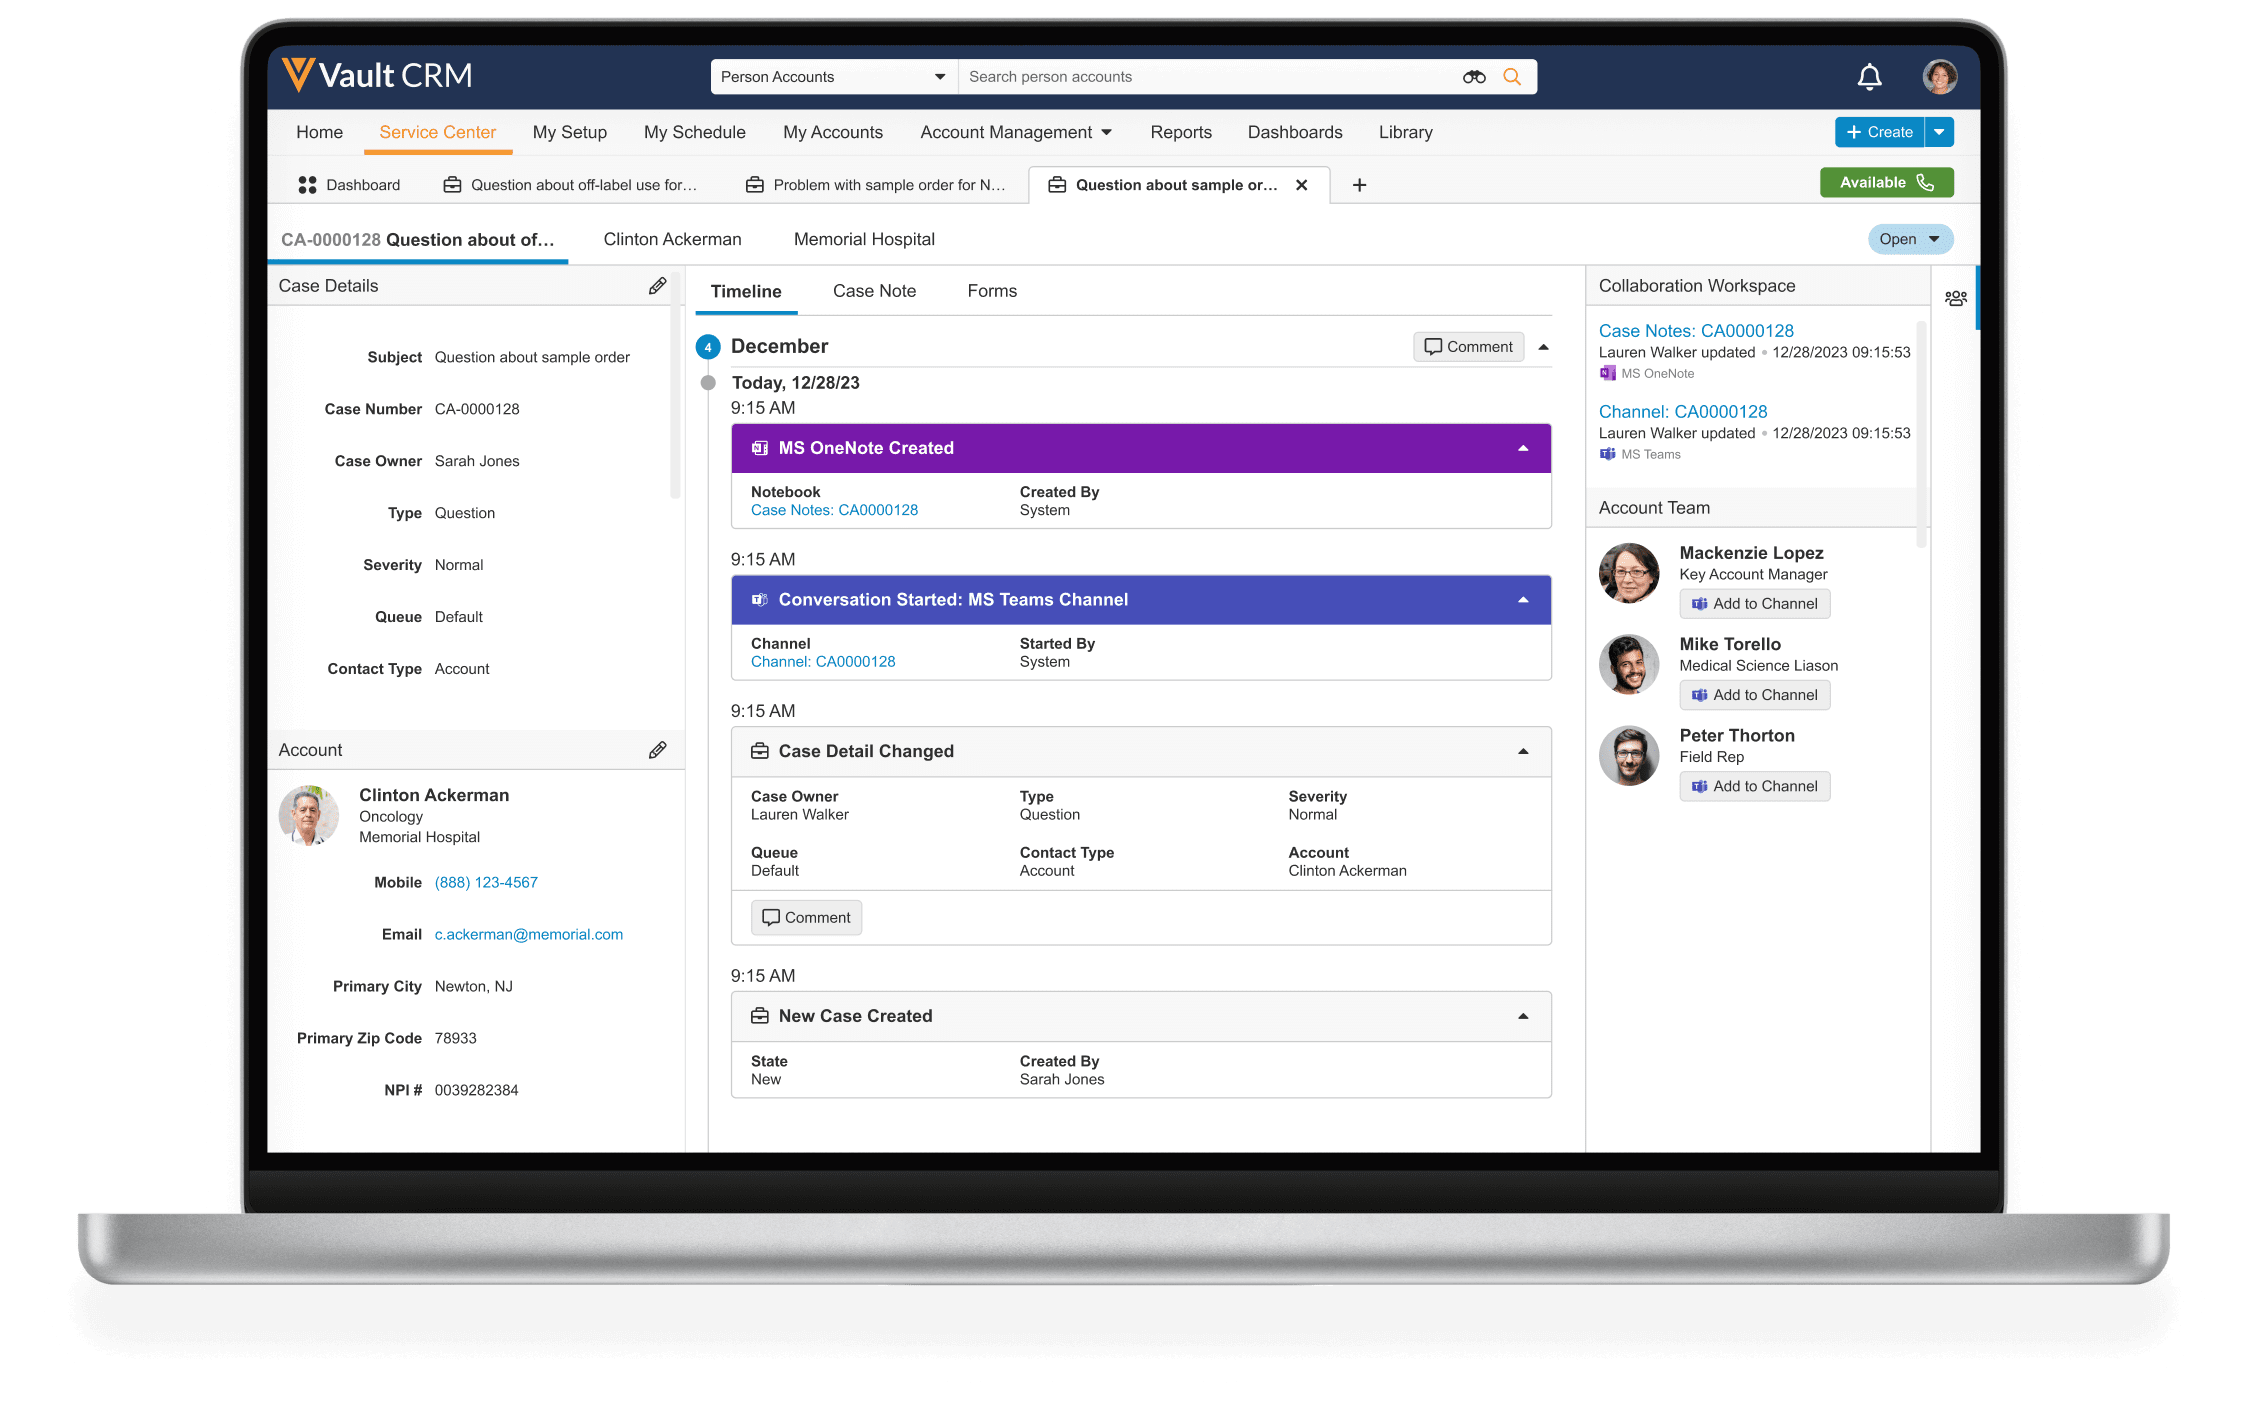Screen dimensions: 2248x1418
Task: Click the search person accounts field
Action: (1200, 77)
